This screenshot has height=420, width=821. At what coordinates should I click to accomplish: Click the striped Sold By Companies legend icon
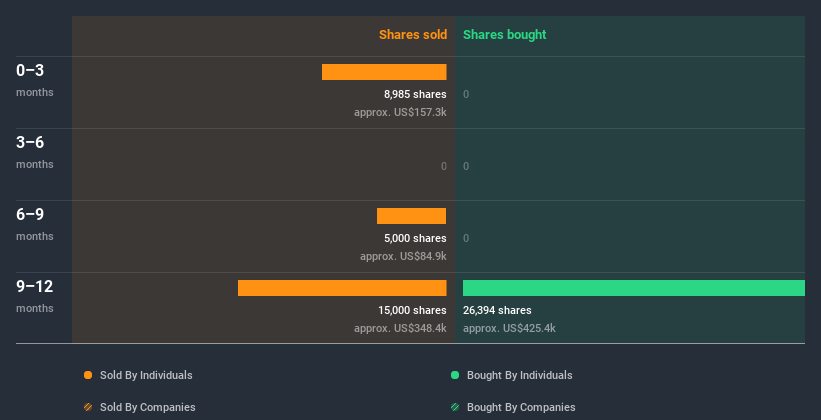[88, 407]
